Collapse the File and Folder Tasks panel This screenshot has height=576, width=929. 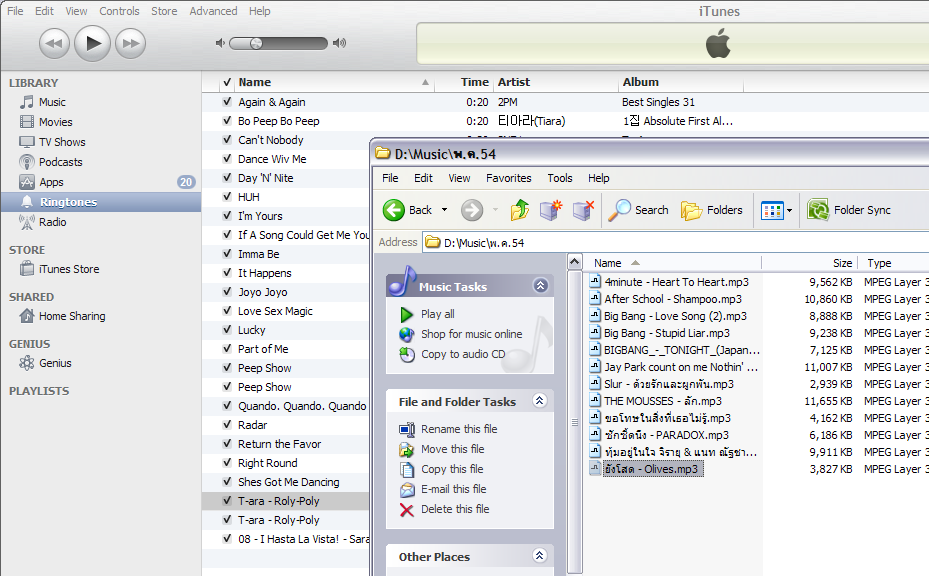539,401
